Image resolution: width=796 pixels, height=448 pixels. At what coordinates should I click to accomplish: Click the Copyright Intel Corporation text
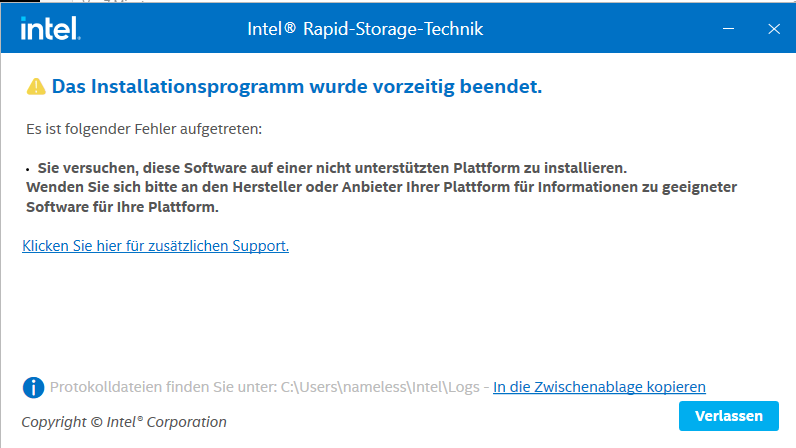[x=124, y=422]
